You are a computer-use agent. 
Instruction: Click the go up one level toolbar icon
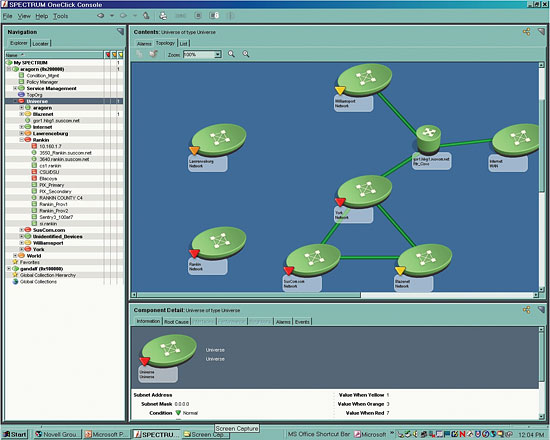coord(146,15)
